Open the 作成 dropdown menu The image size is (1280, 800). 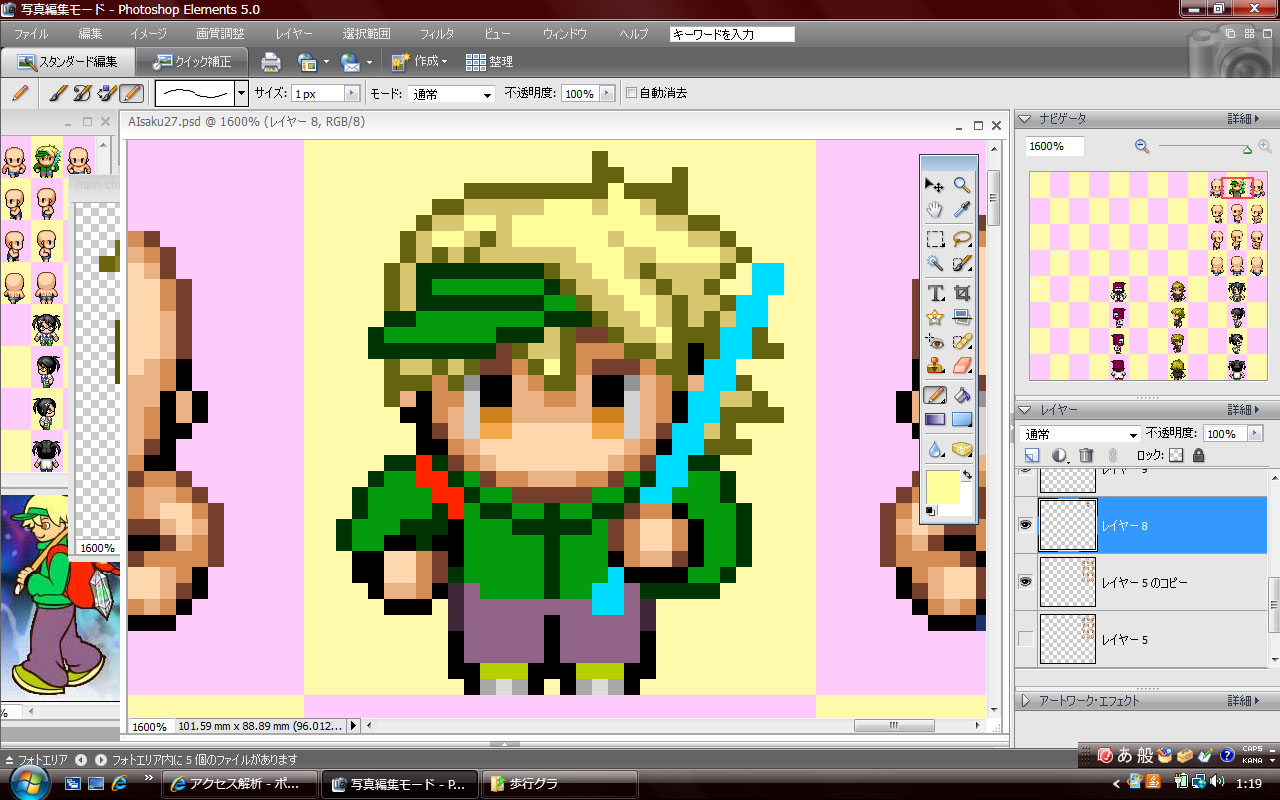[x=420, y=62]
